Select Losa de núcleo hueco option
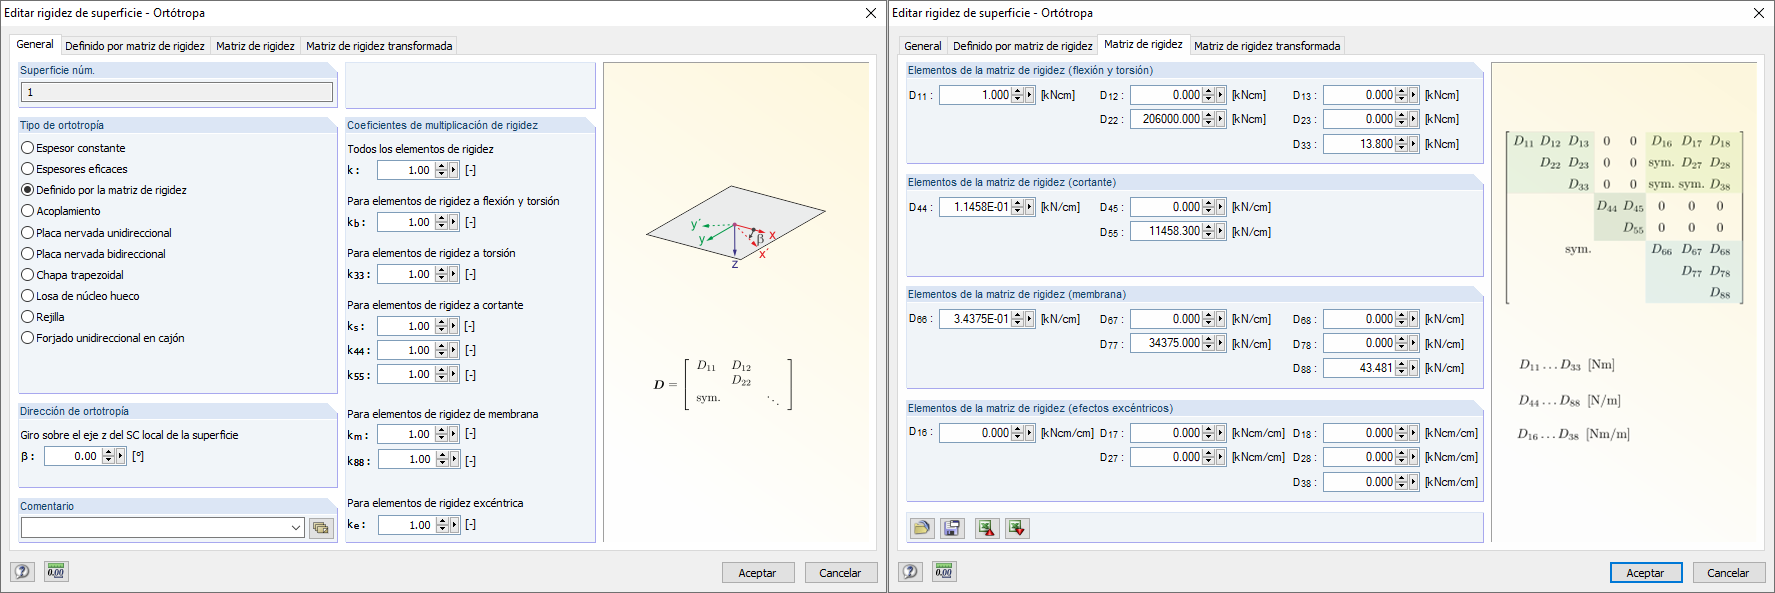 (80, 296)
